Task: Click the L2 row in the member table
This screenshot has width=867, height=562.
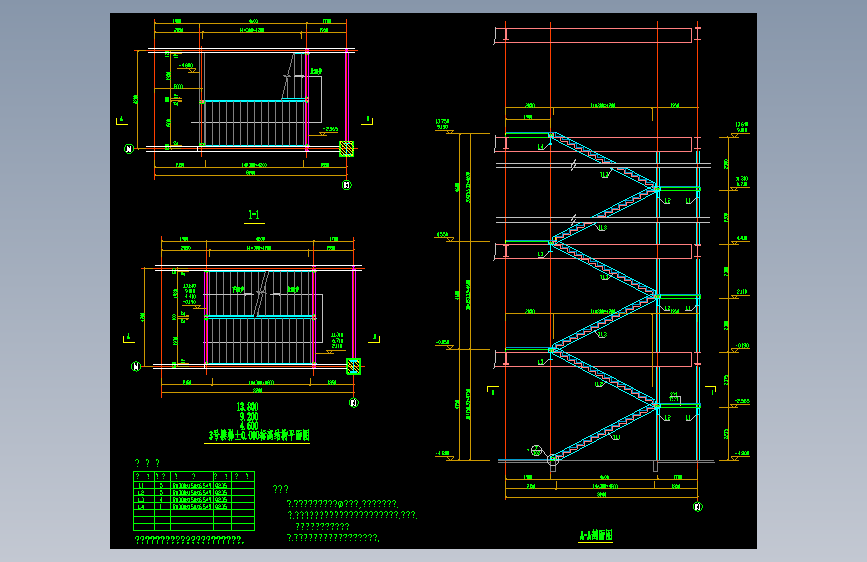Action: click(194, 492)
